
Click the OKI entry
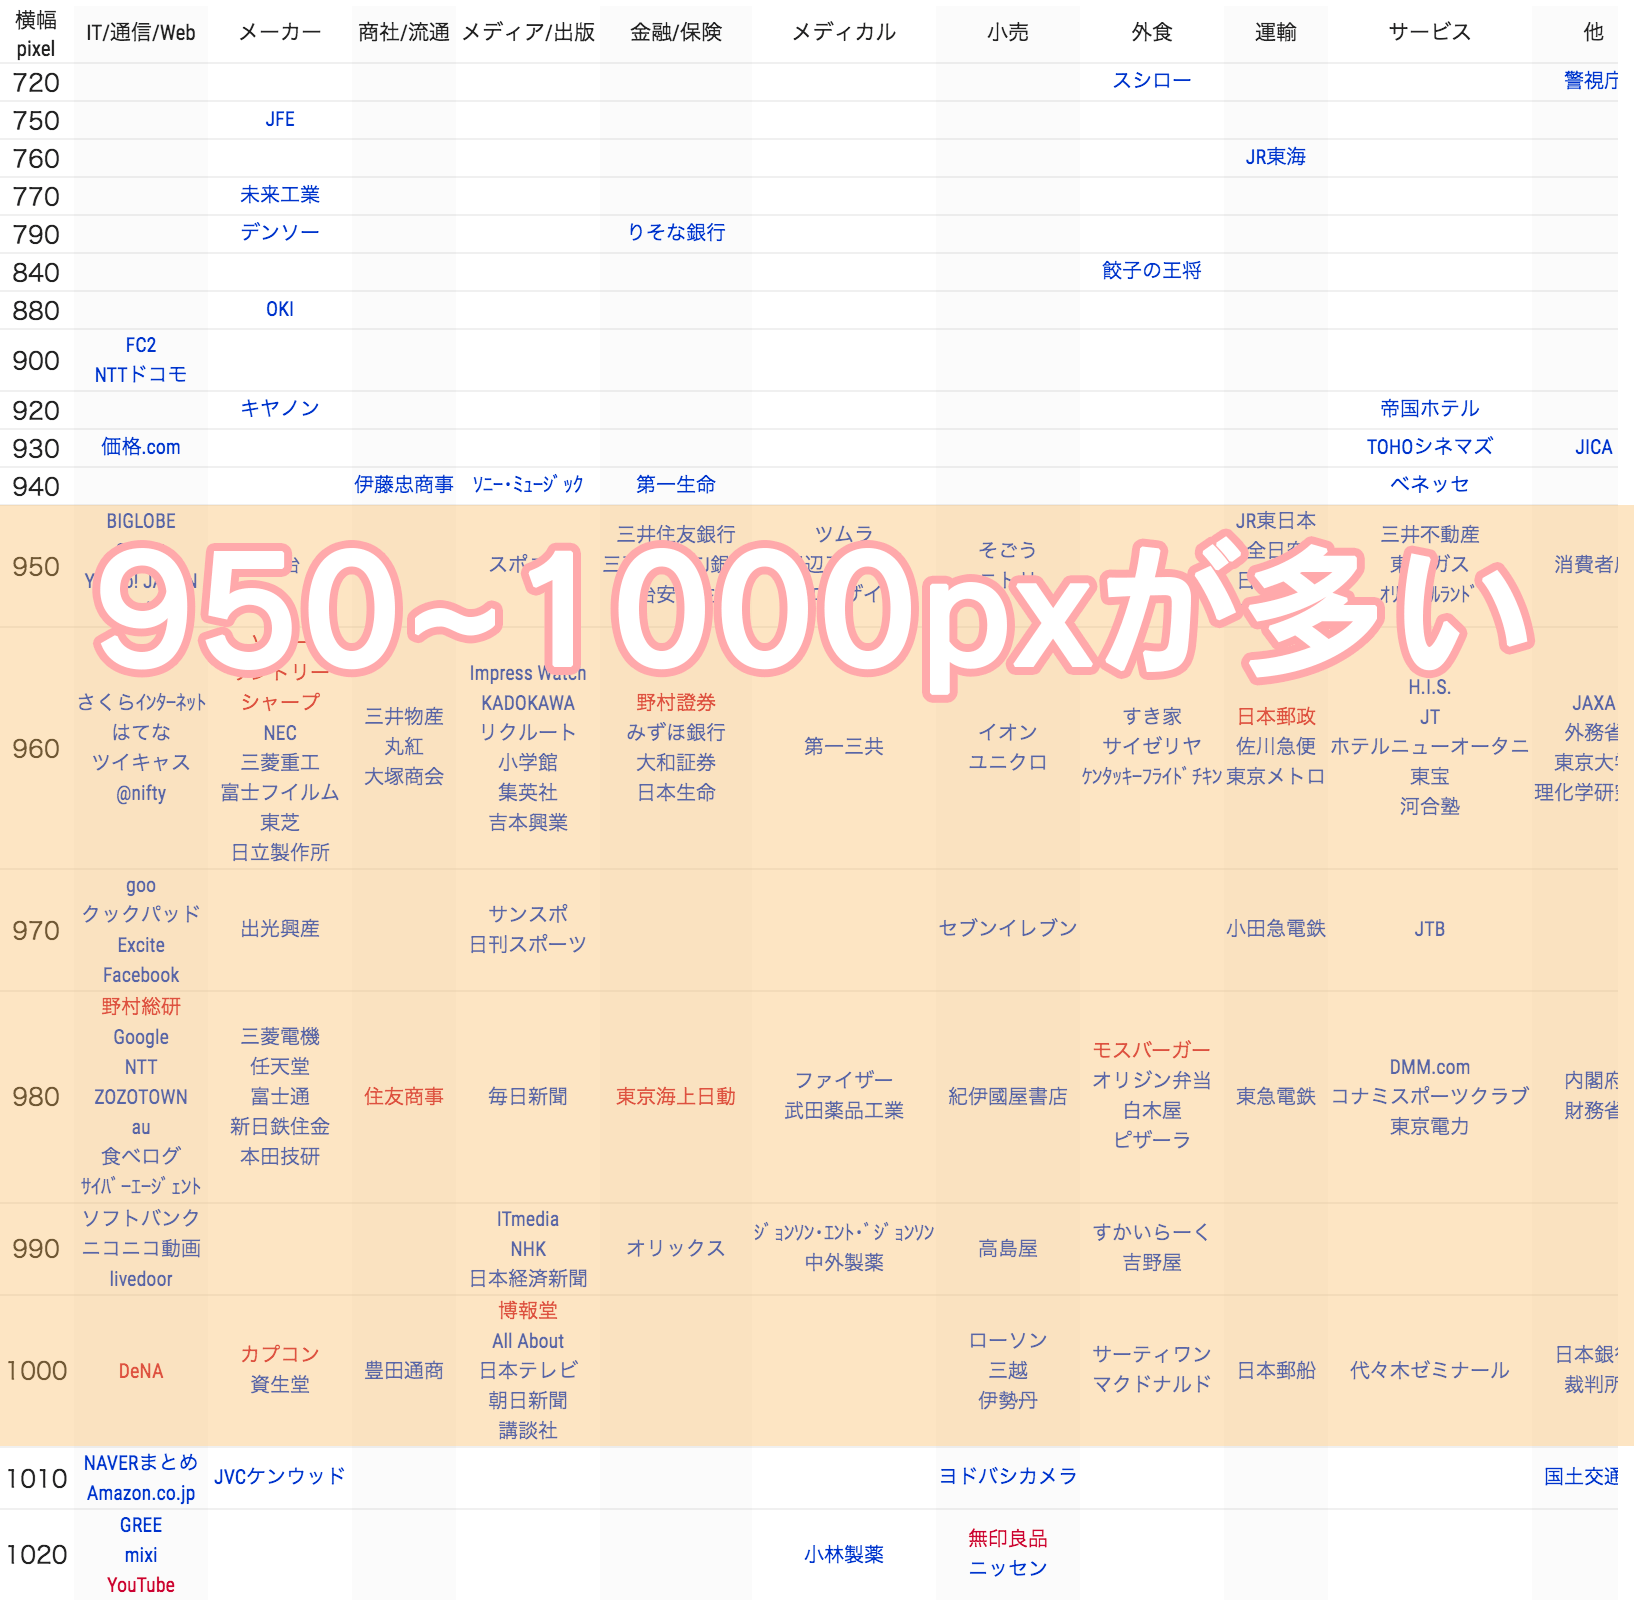pos(280,309)
